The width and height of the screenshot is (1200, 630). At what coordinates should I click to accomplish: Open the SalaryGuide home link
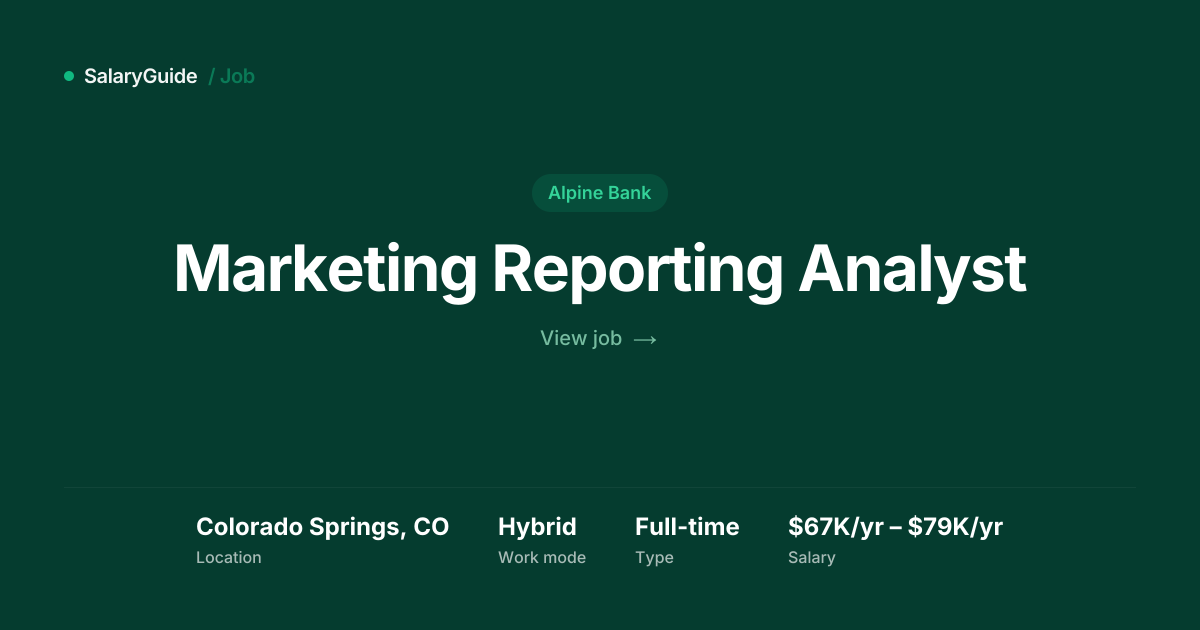tap(141, 76)
